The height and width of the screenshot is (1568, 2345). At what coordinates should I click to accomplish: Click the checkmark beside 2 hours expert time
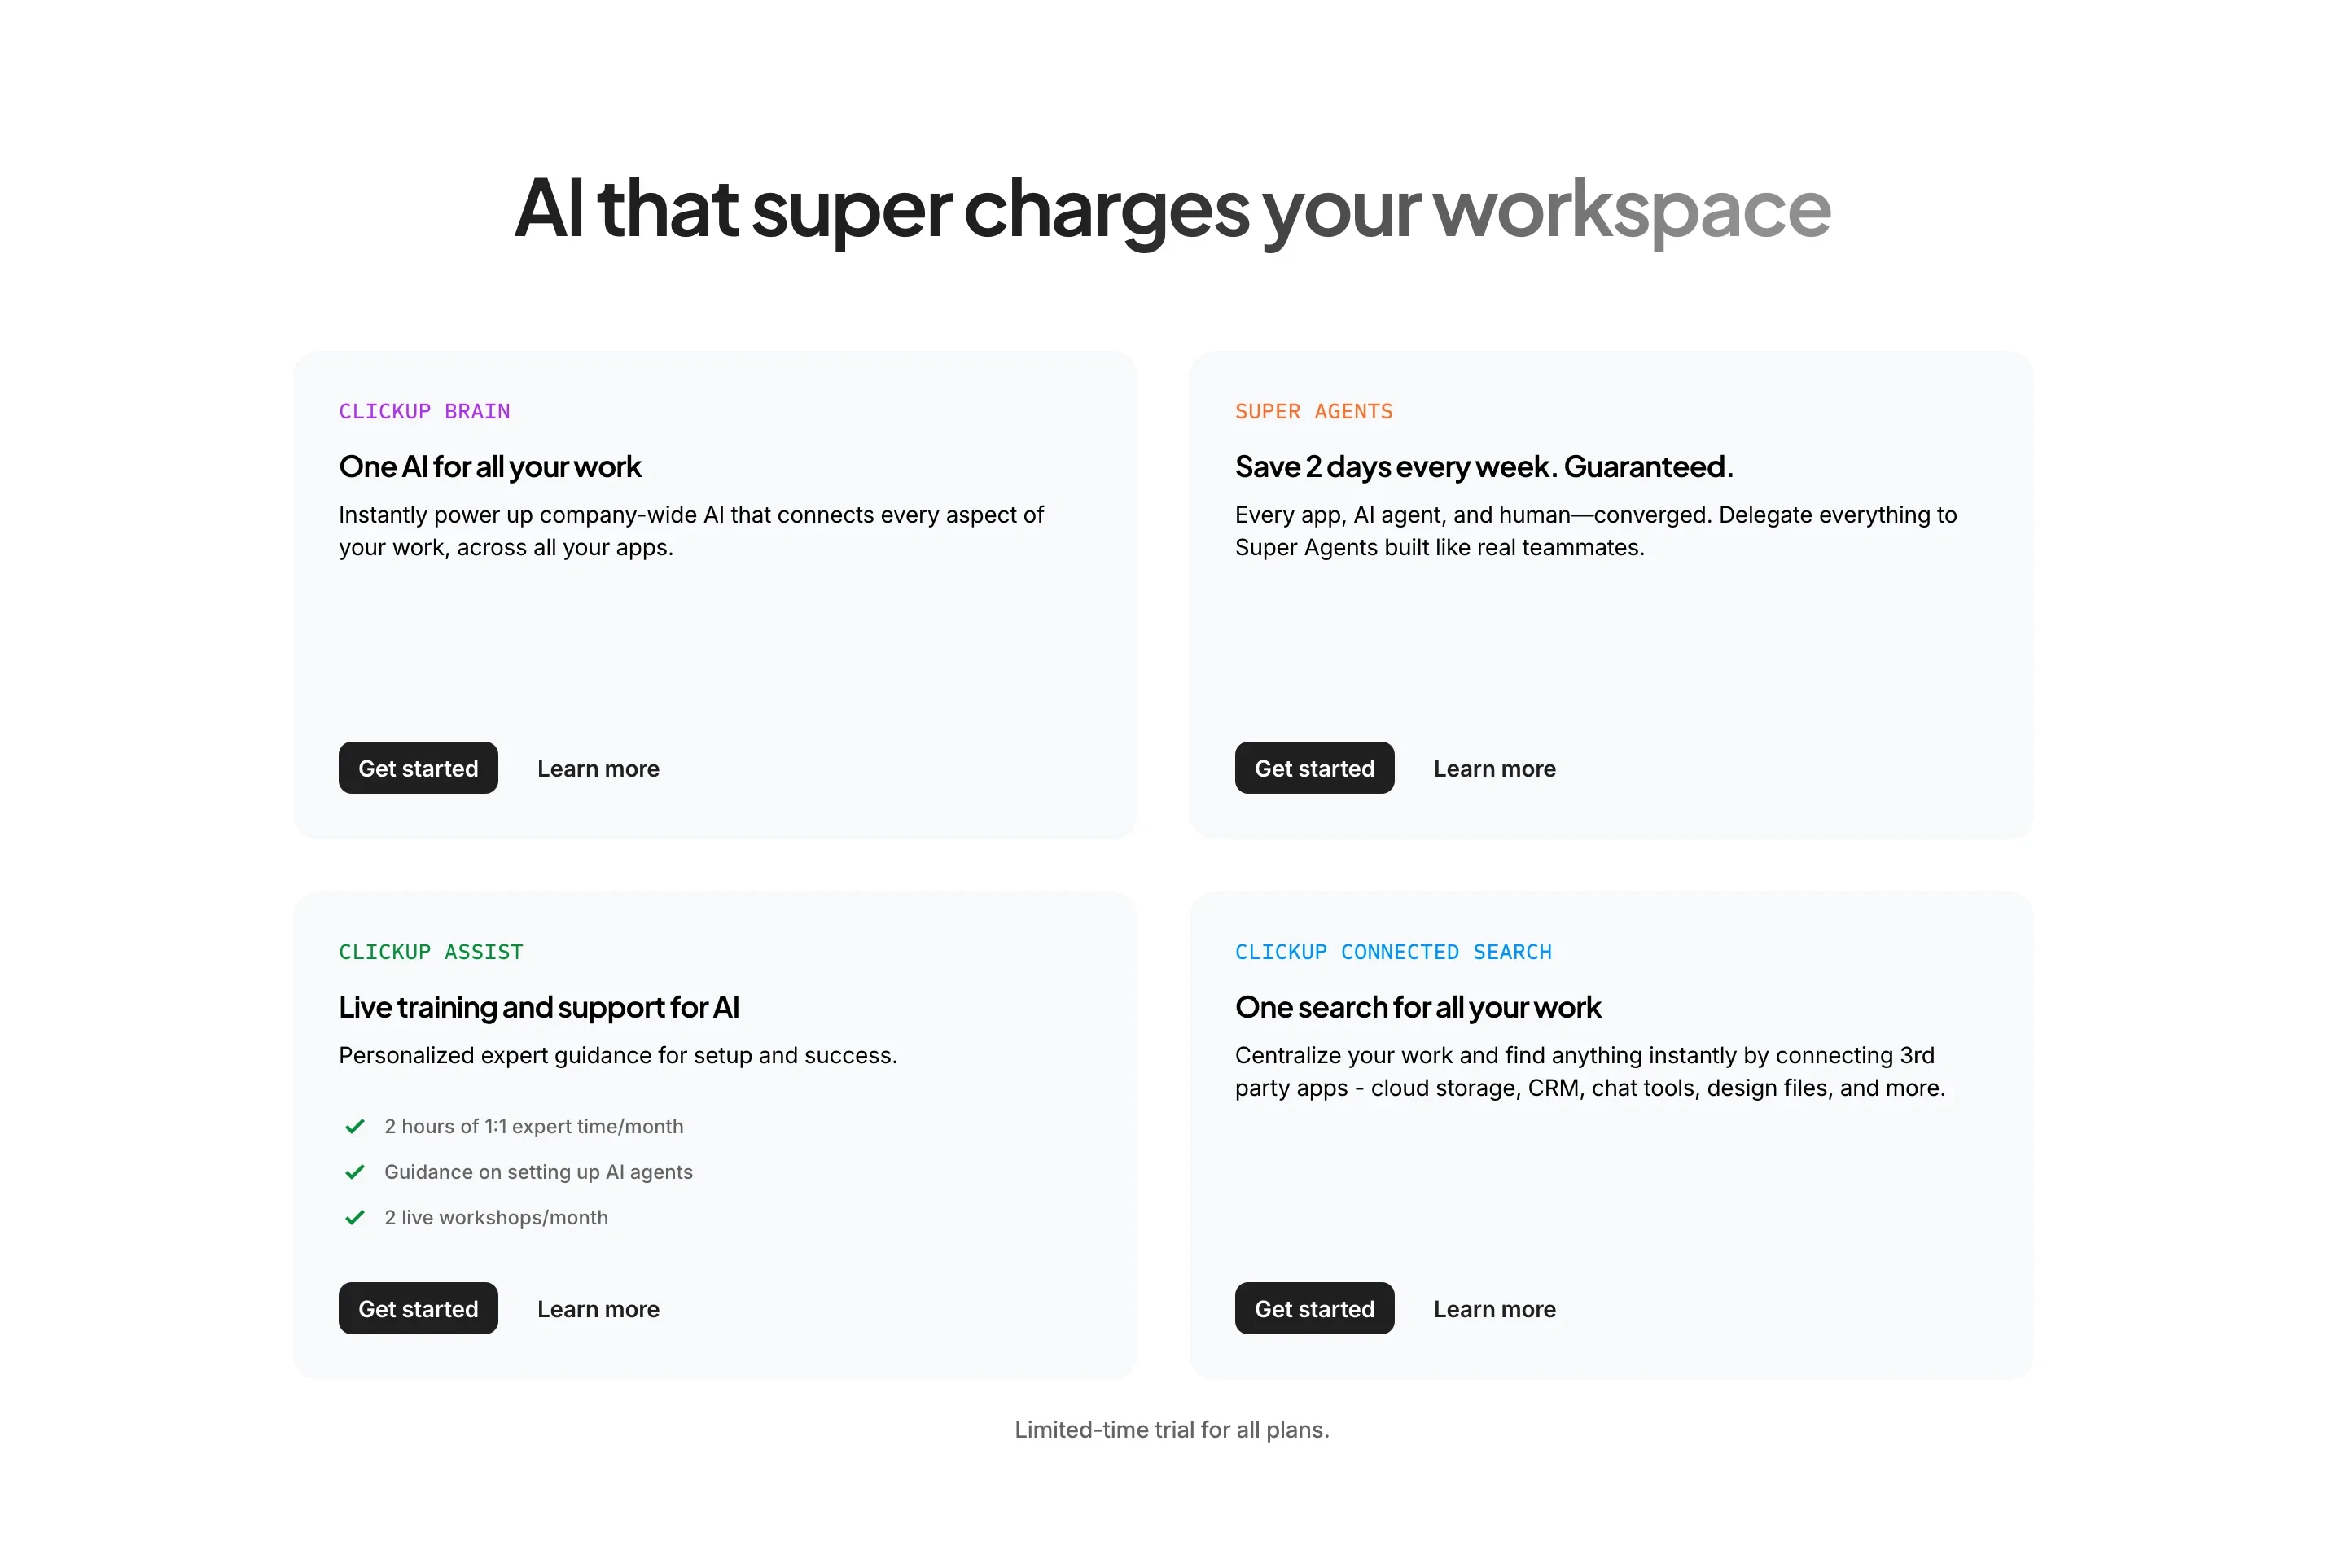(354, 1126)
